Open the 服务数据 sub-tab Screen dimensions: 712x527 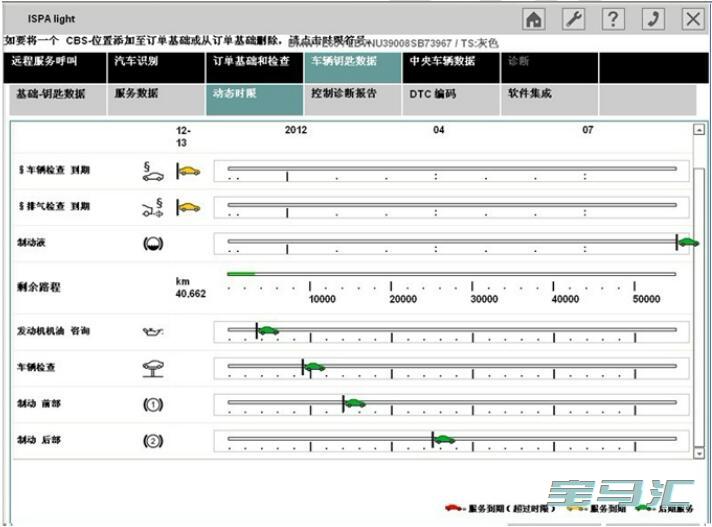coord(156,100)
